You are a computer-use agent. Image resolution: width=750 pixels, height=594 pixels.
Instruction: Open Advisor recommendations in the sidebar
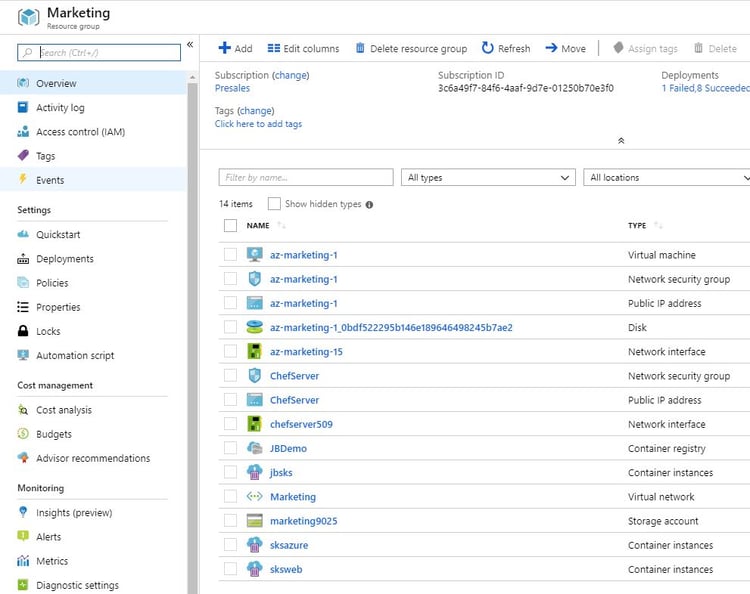[93, 458]
